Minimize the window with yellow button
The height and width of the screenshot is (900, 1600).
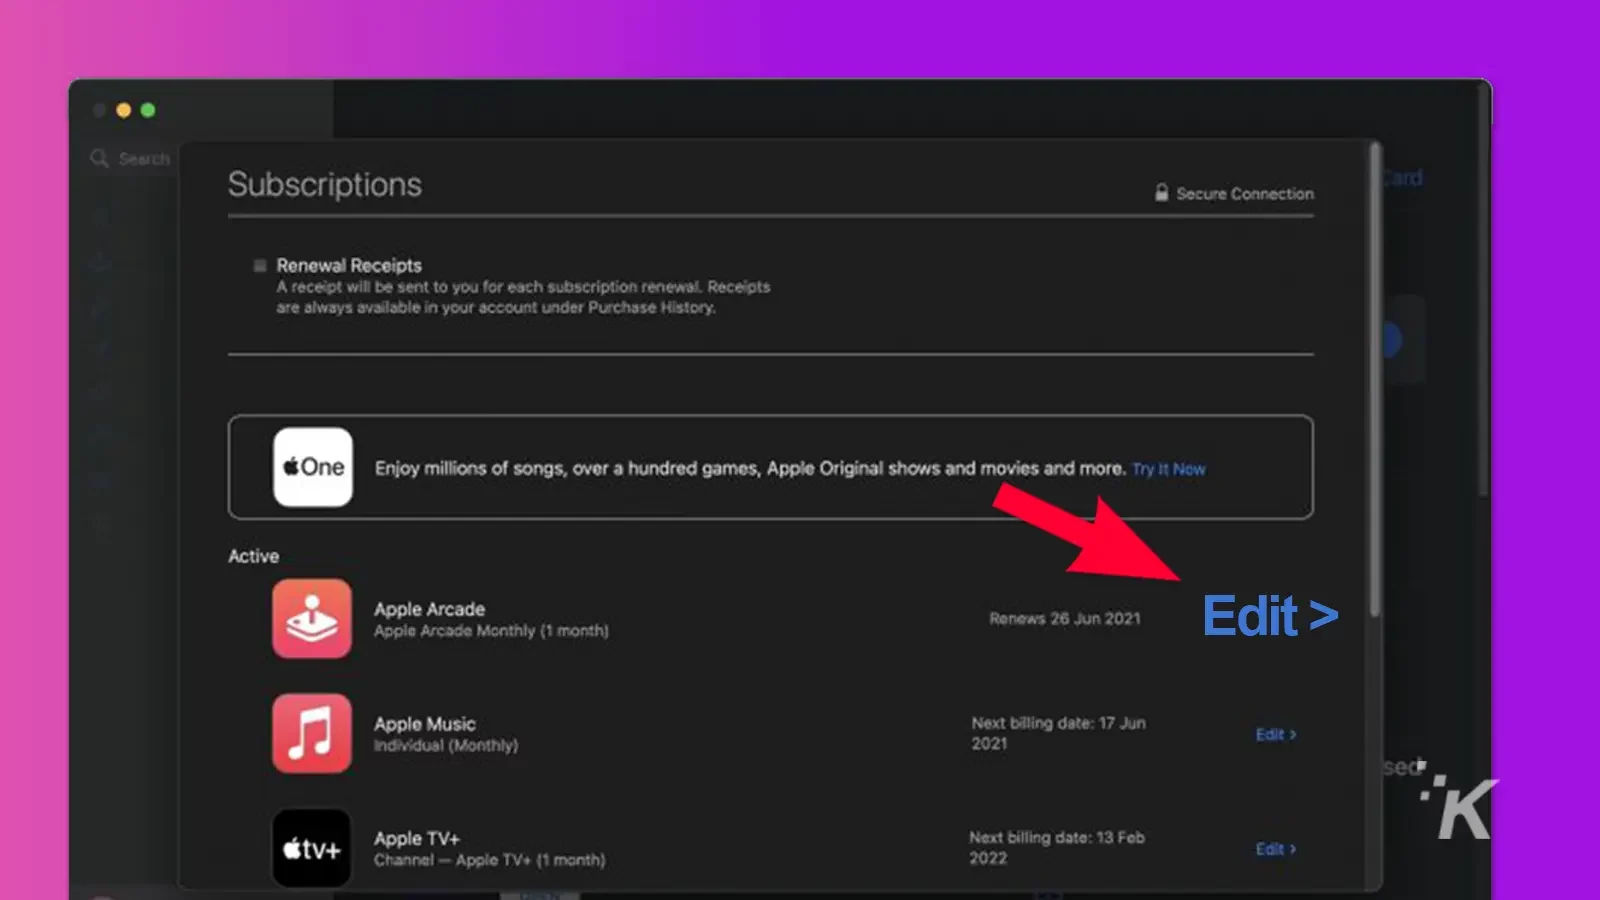(124, 110)
